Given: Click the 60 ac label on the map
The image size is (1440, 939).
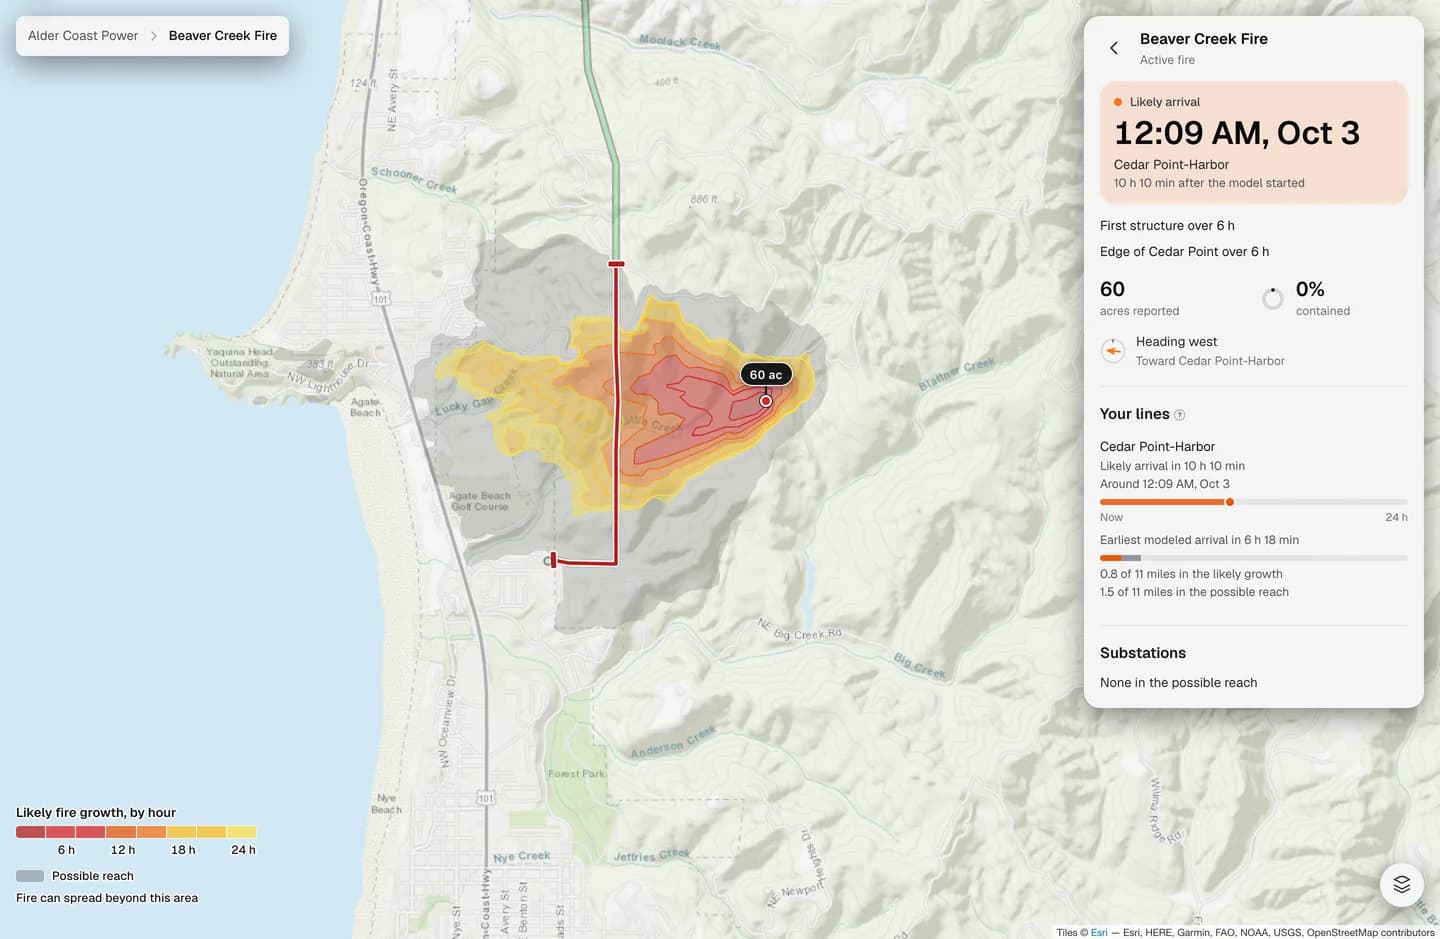Looking at the screenshot, I should click(766, 374).
